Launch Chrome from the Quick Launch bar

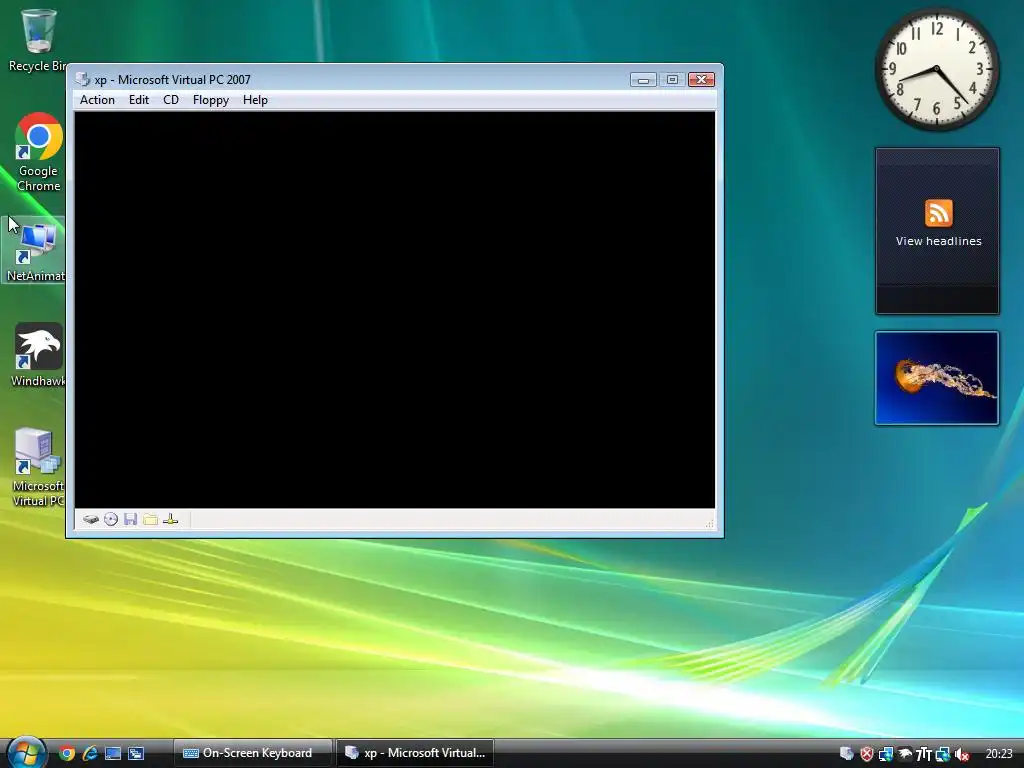[67, 754]
